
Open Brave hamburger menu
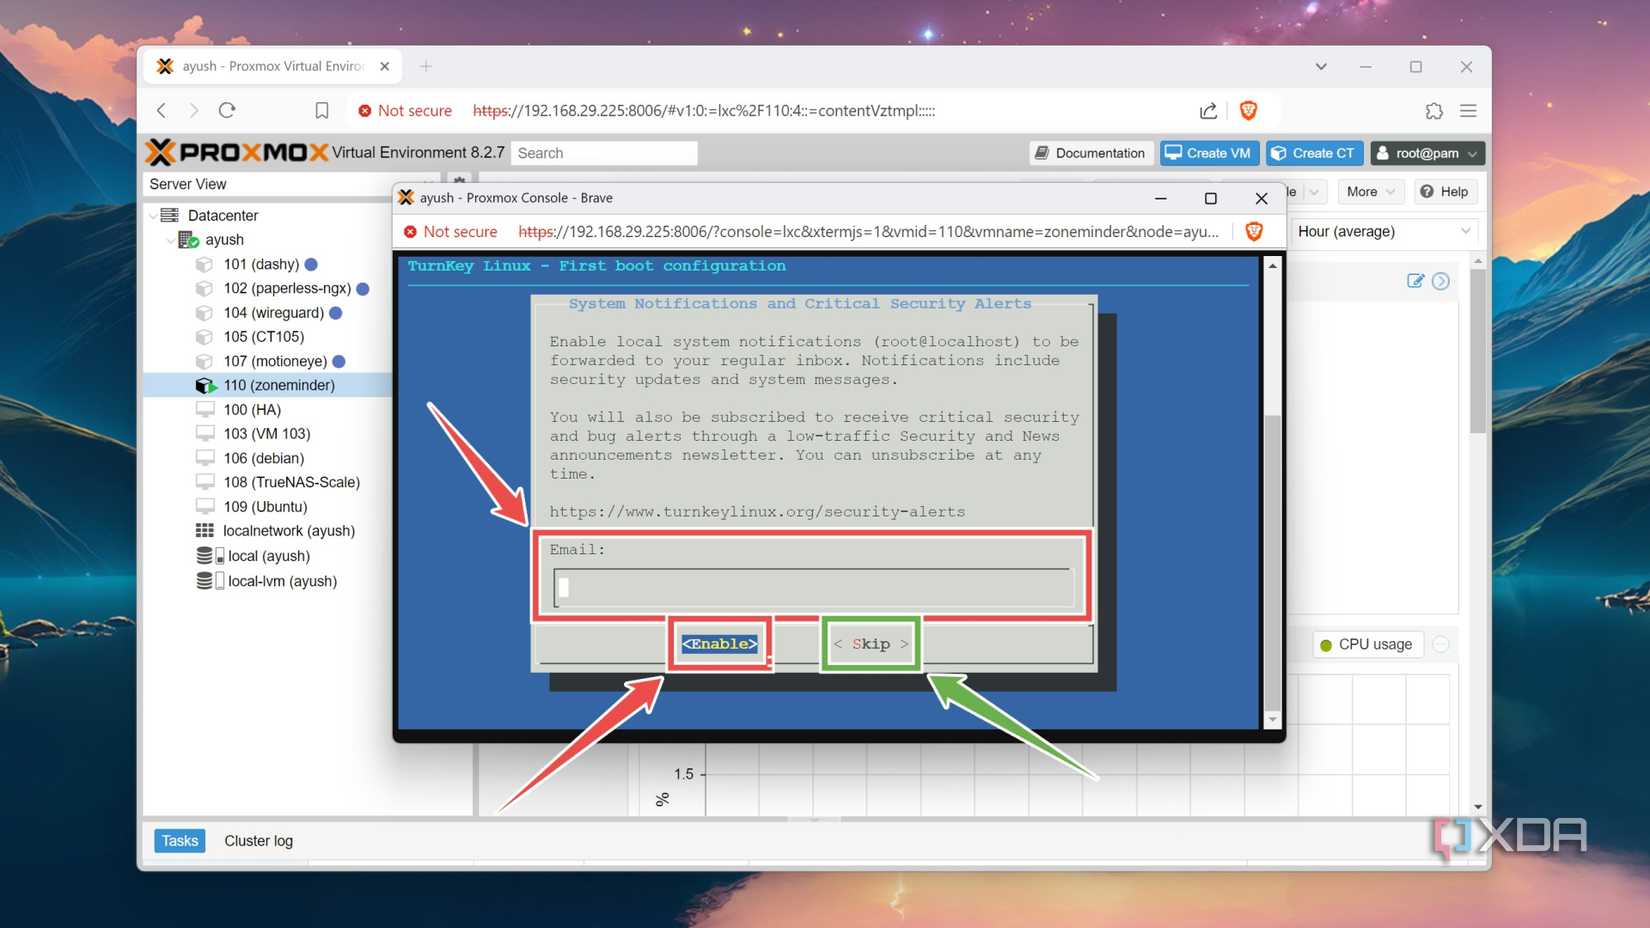(1468, 110)
